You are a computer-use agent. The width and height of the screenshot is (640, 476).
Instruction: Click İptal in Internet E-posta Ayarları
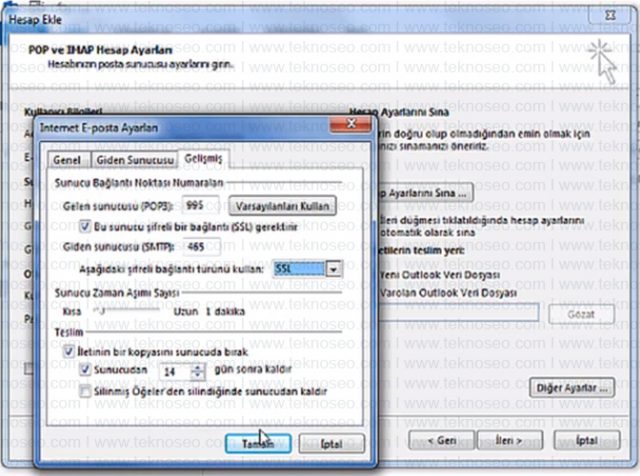pyautogui.click(x=331, y=443)
